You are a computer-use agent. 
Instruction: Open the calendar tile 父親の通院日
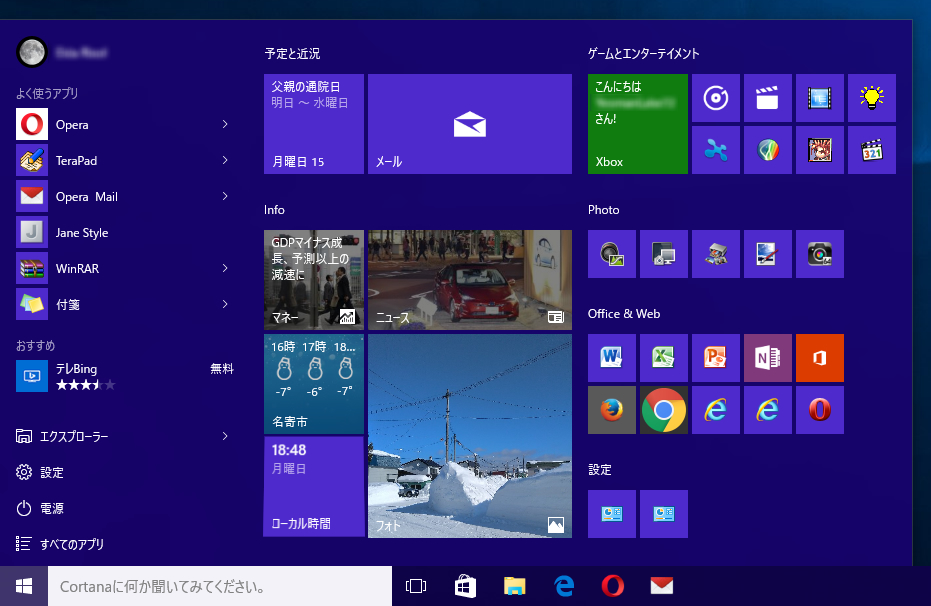pyautogui.click(x=314, y=124)
